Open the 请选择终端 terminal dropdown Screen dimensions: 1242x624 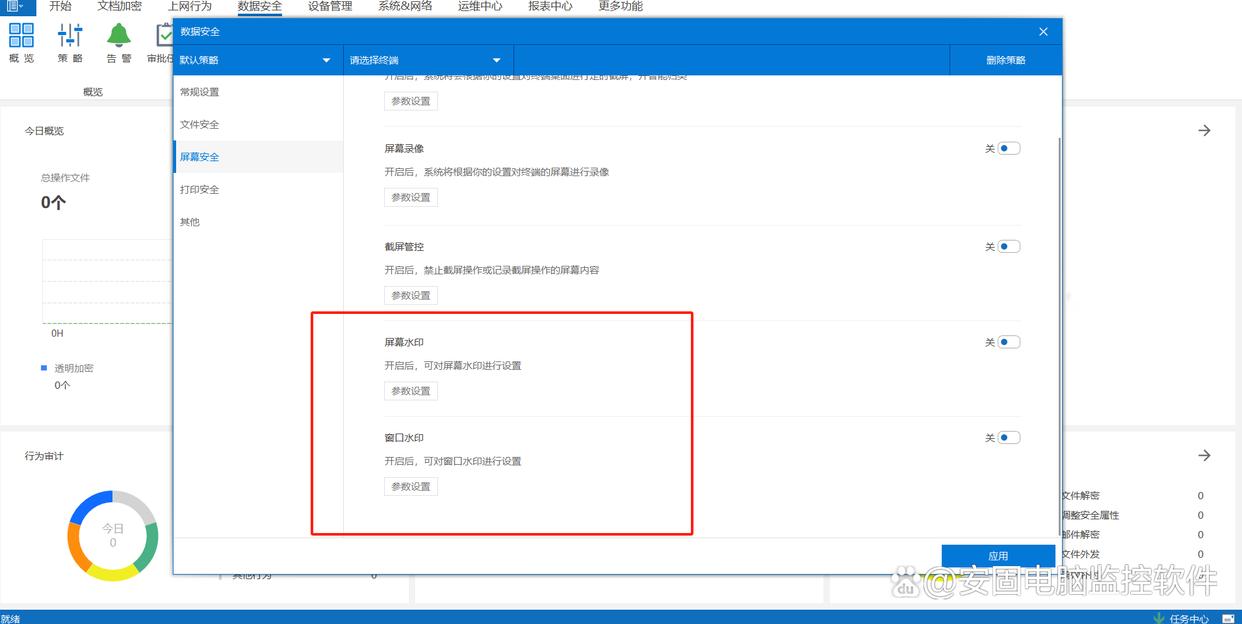(427, 60)
